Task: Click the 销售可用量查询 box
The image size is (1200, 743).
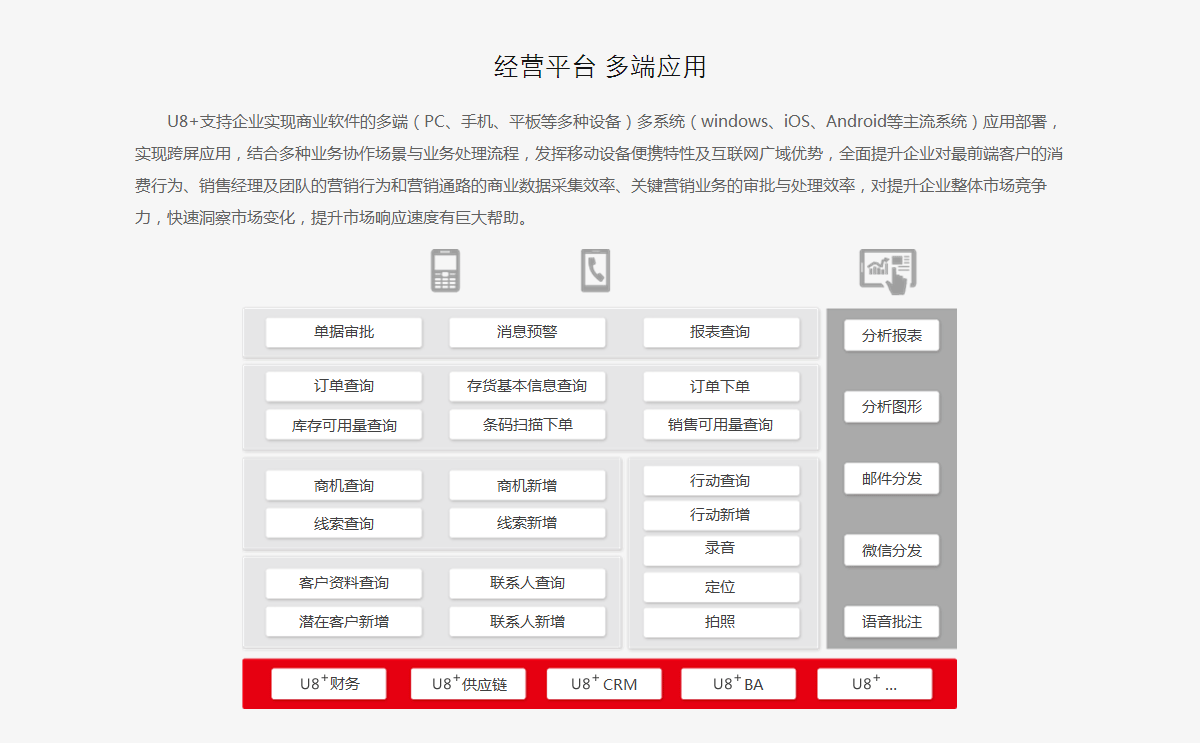Action: (x=721, y=425)
